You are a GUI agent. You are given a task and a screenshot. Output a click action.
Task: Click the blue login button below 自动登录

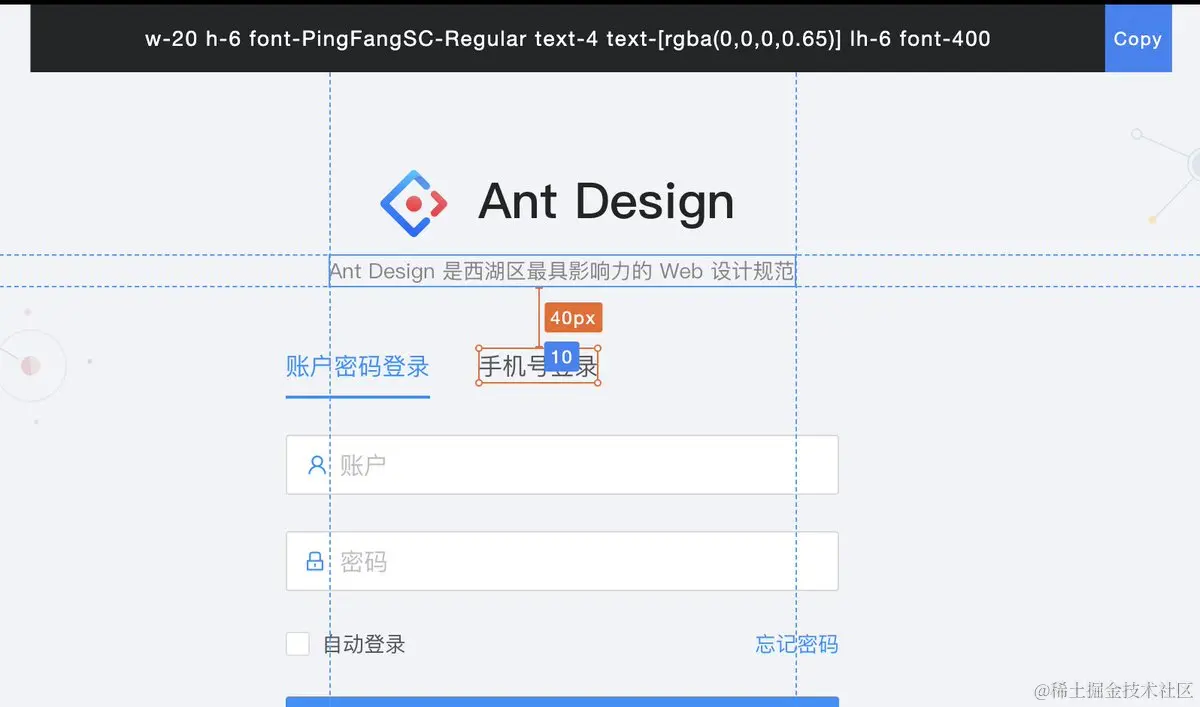562,702
